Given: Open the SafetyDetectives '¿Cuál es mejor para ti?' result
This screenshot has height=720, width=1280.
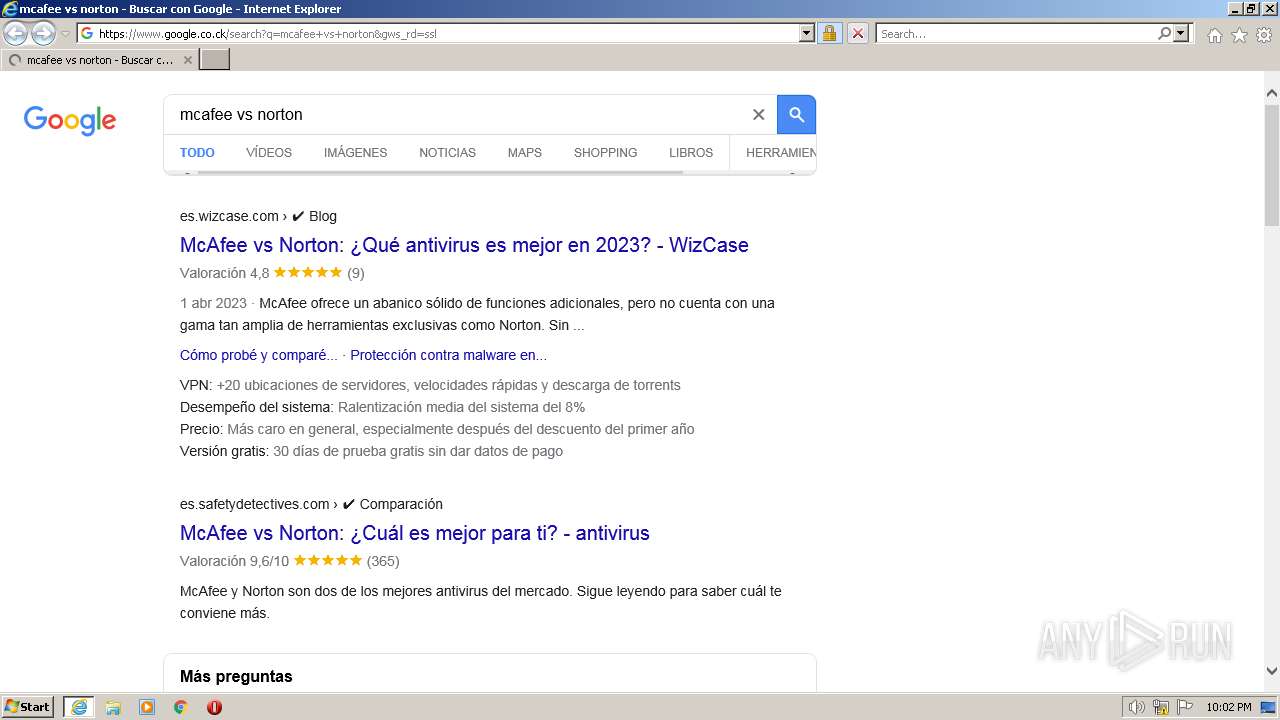Looking at the screenshot, I should [415, 533].
